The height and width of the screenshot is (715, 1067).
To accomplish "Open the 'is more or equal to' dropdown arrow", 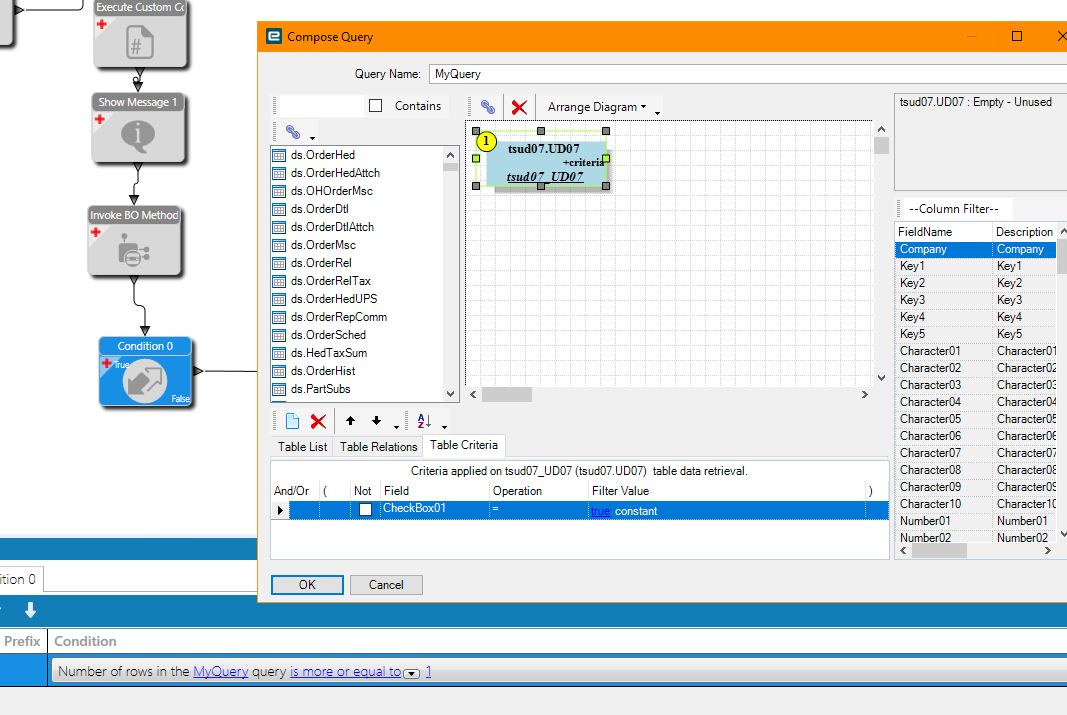I will [x=411, y=674].
